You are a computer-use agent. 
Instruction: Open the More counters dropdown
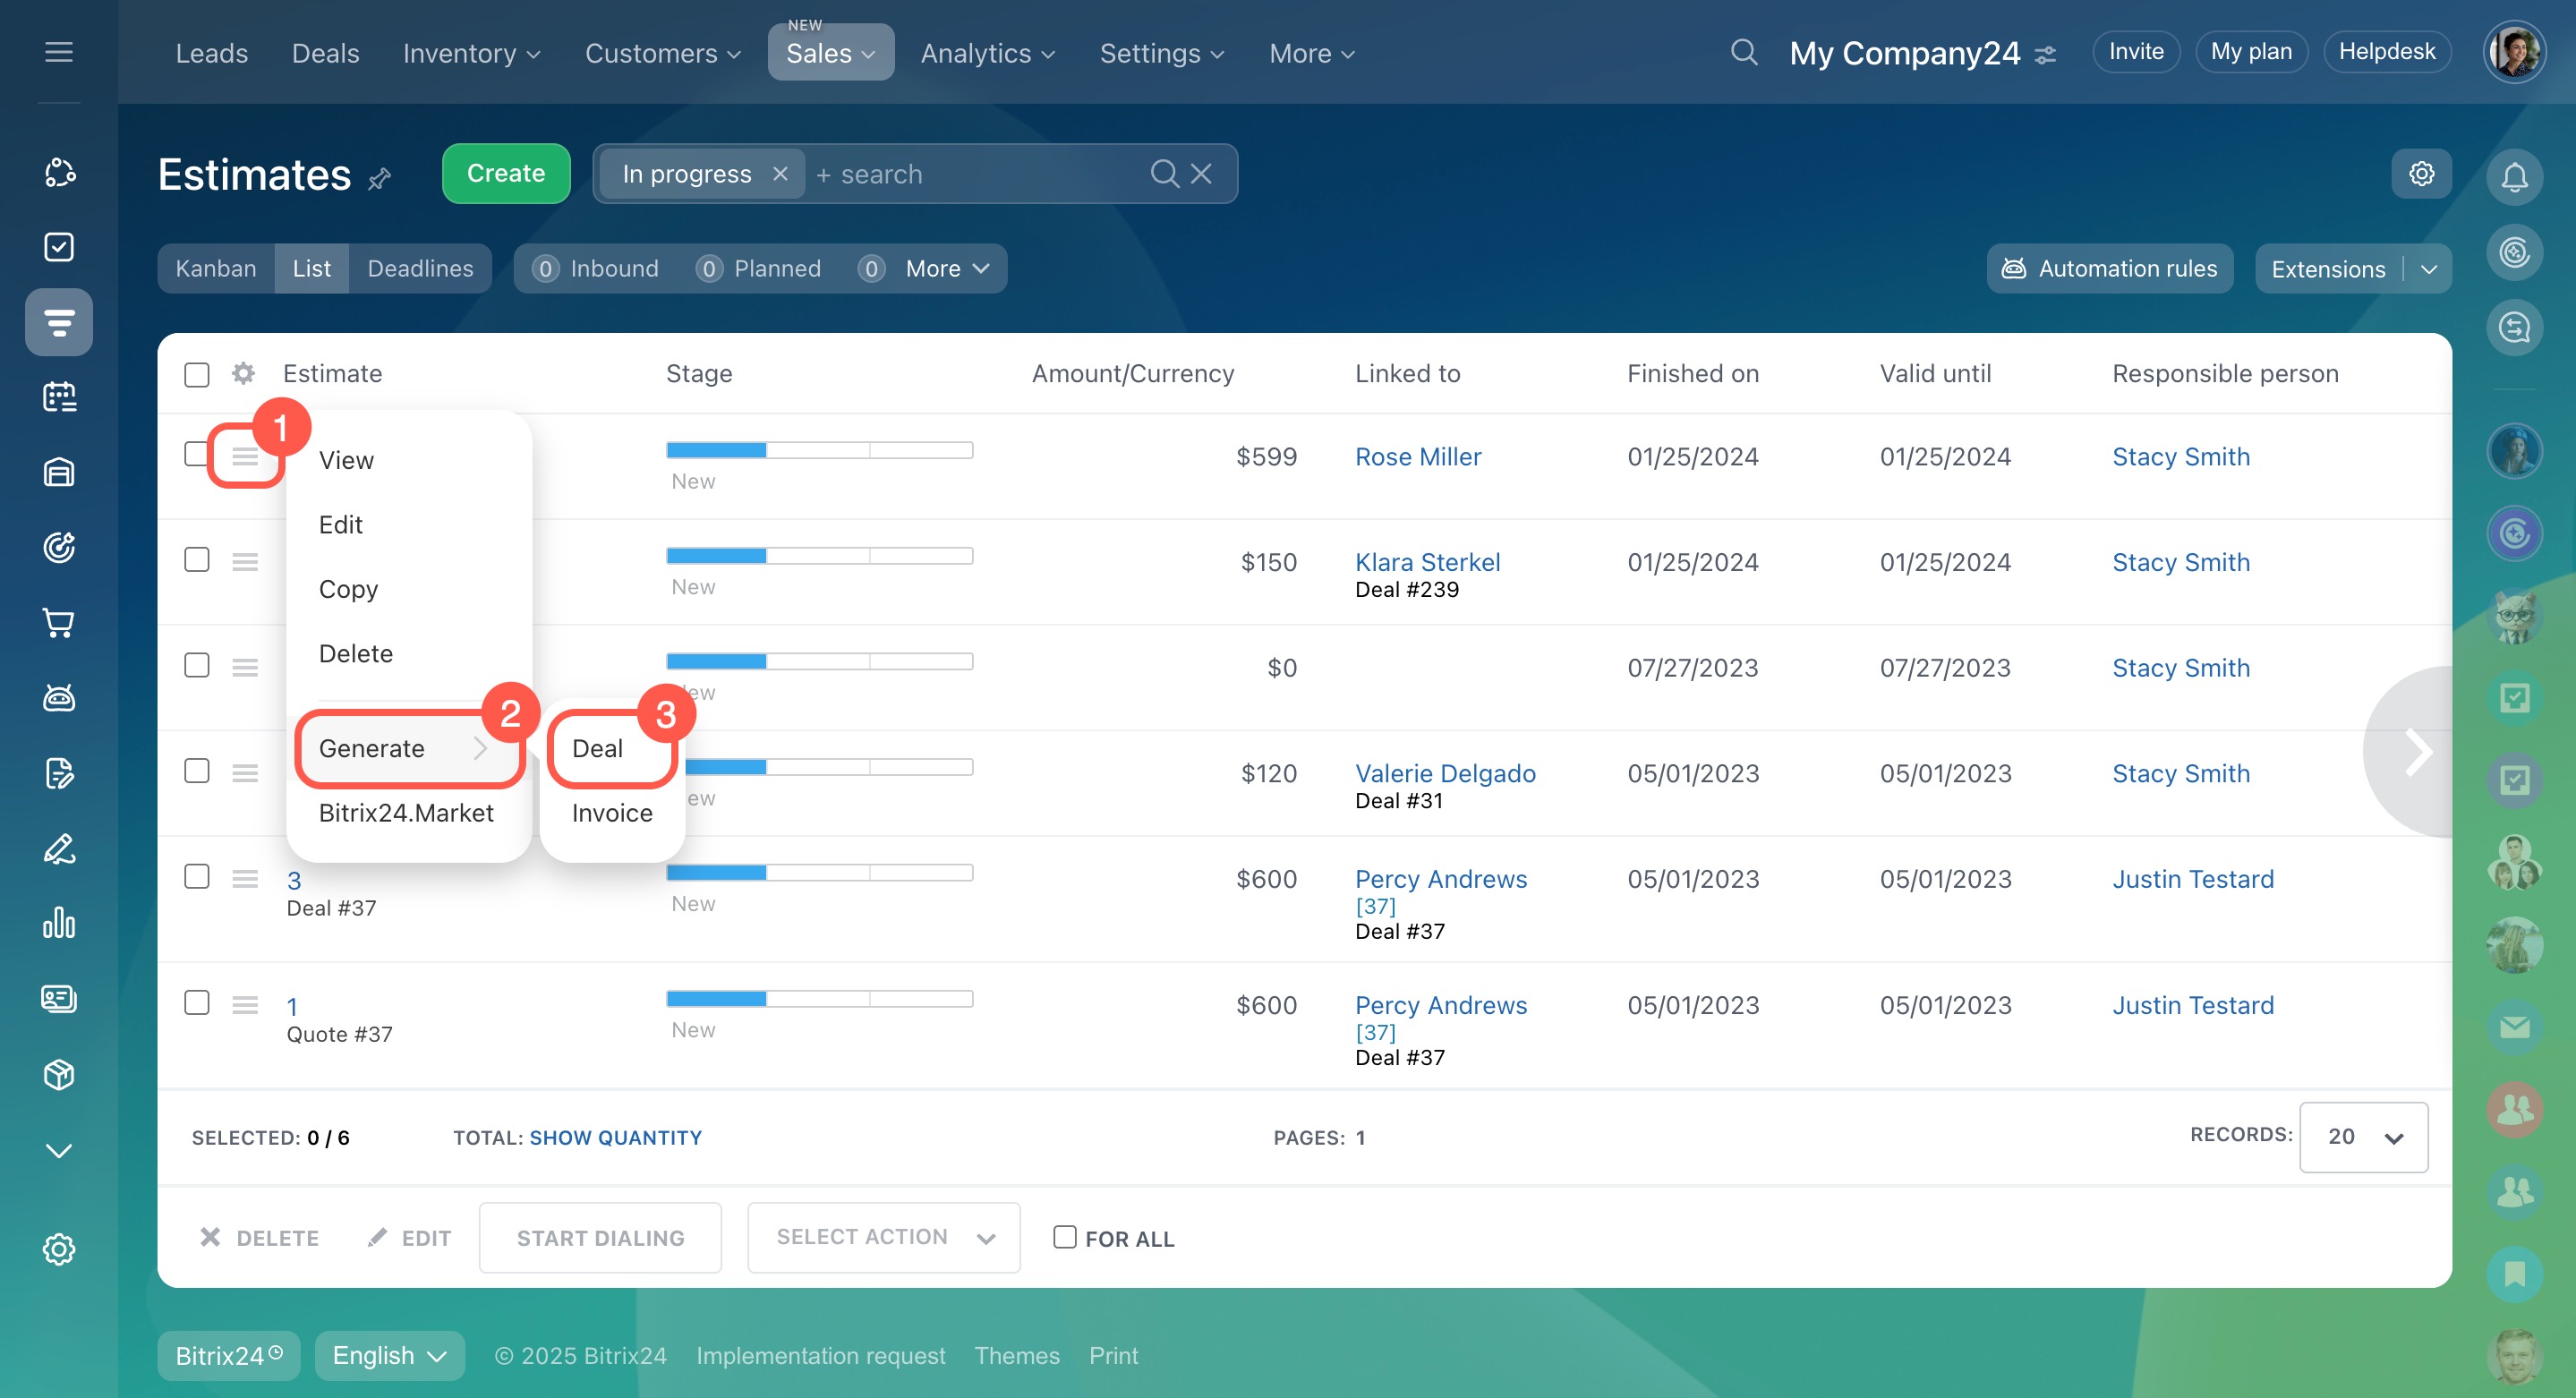[x=946, y=268]
